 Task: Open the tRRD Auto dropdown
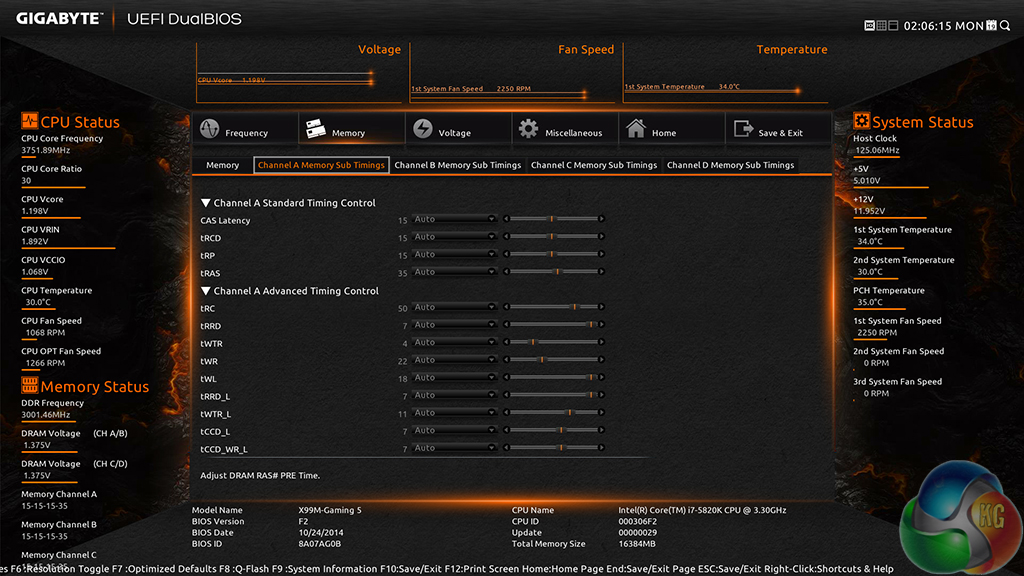[x=454, y=325]
